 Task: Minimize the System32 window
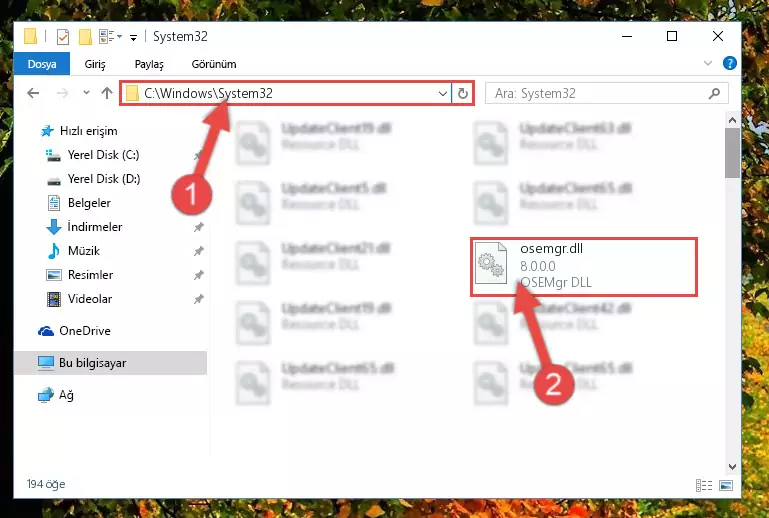point(627,37)
